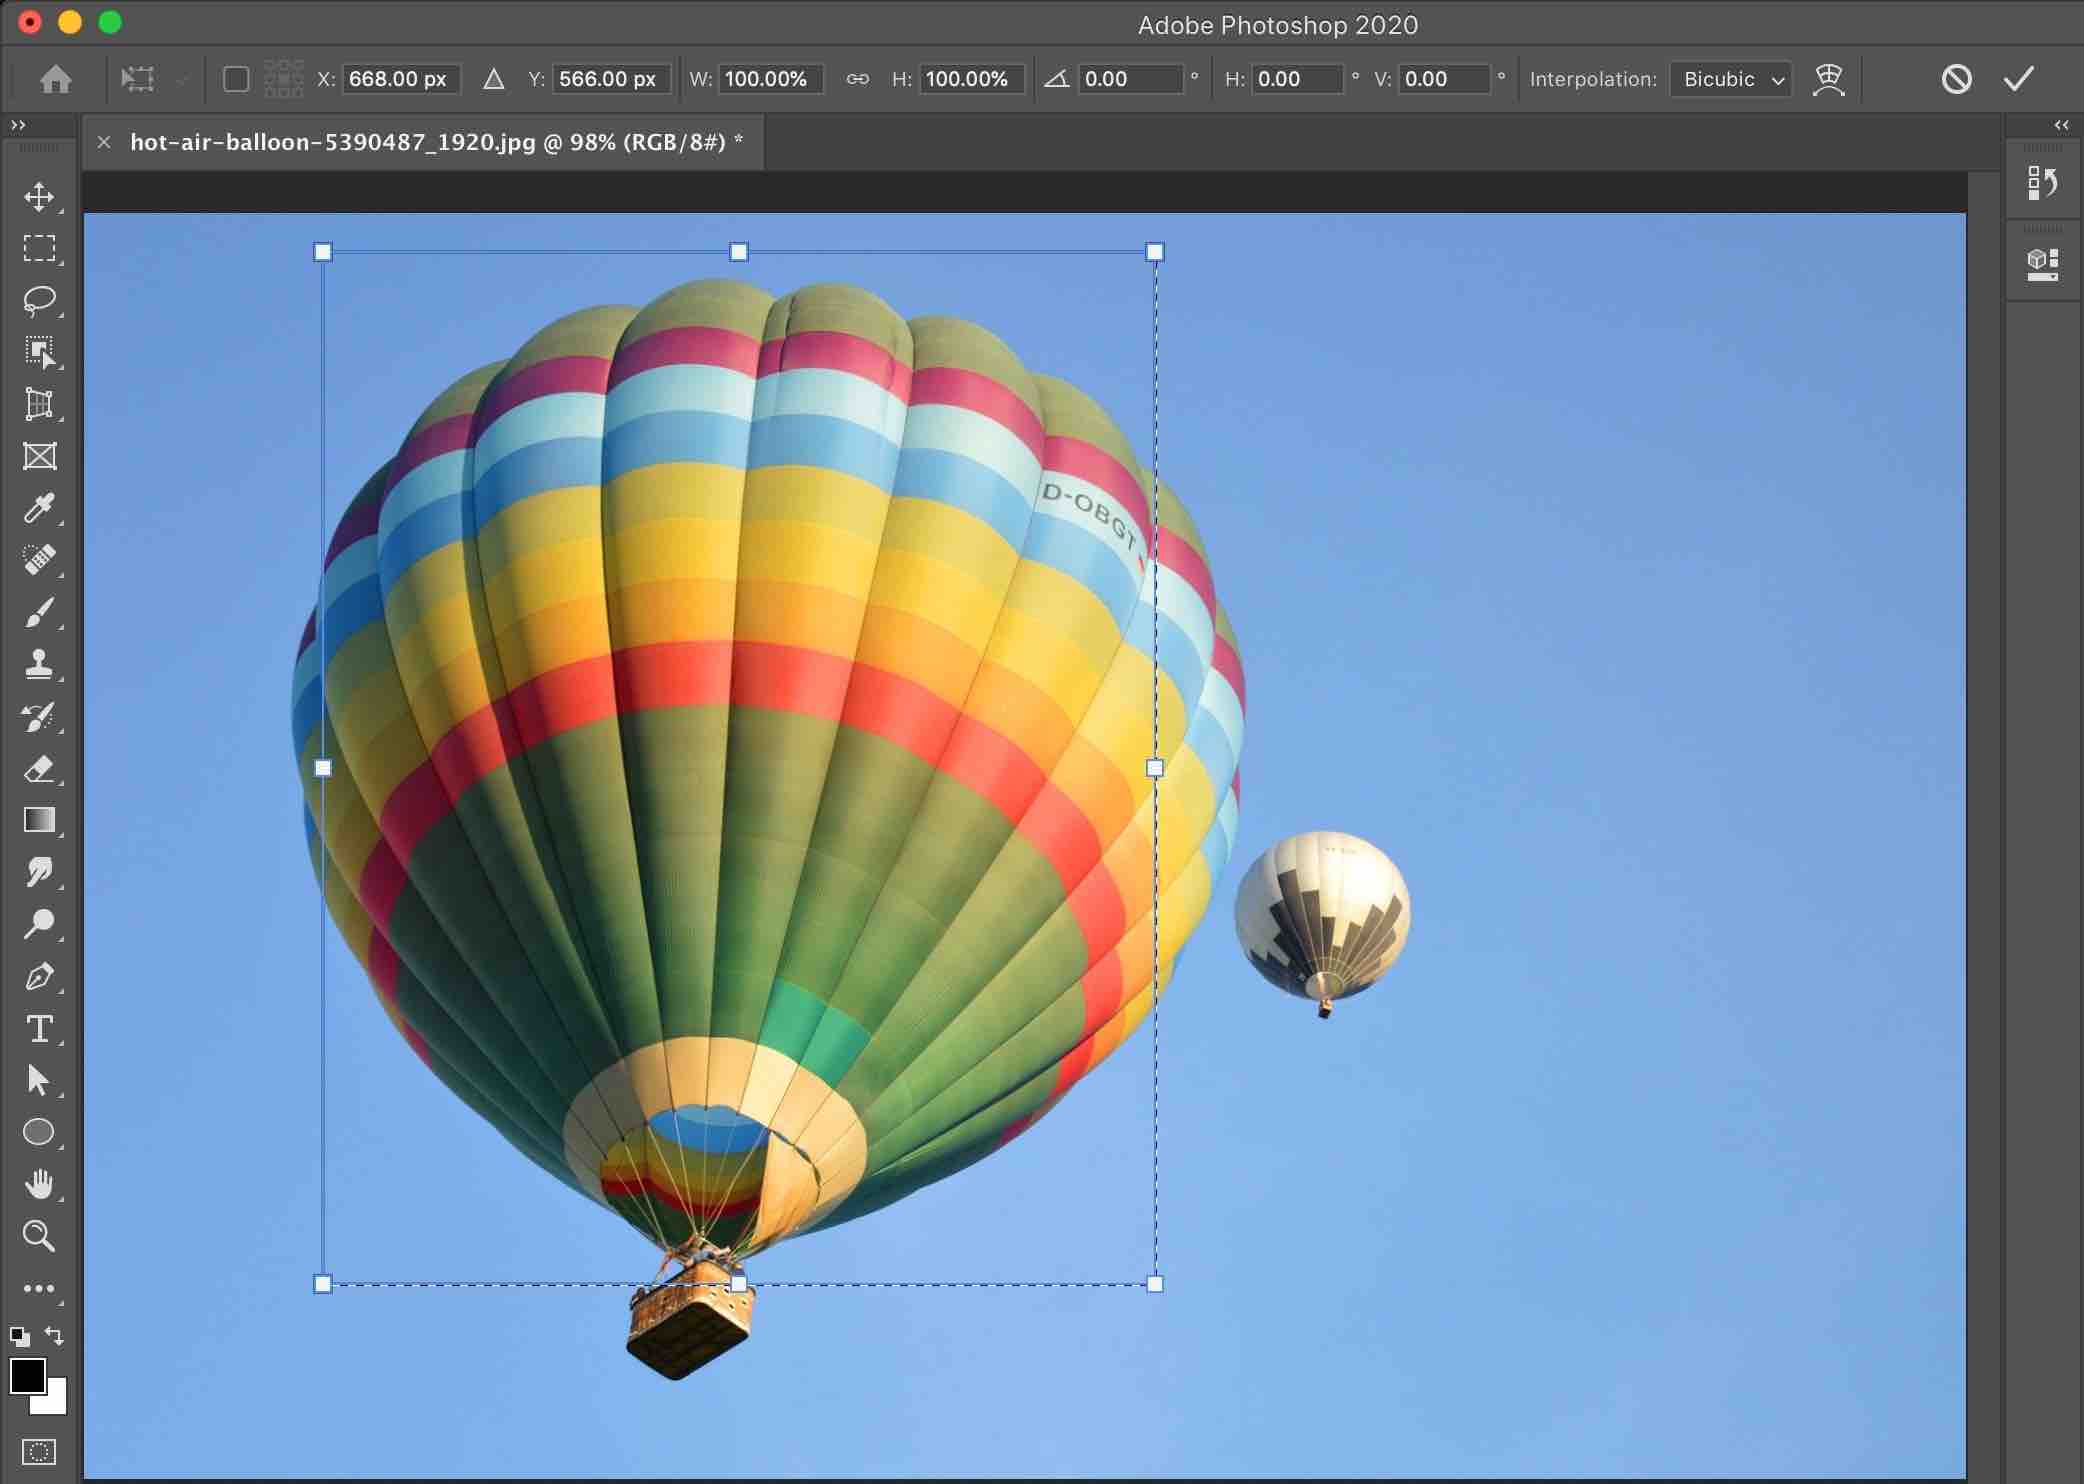Cancel the transform operation
2084x1484 pixels.
click(1956, 79)
